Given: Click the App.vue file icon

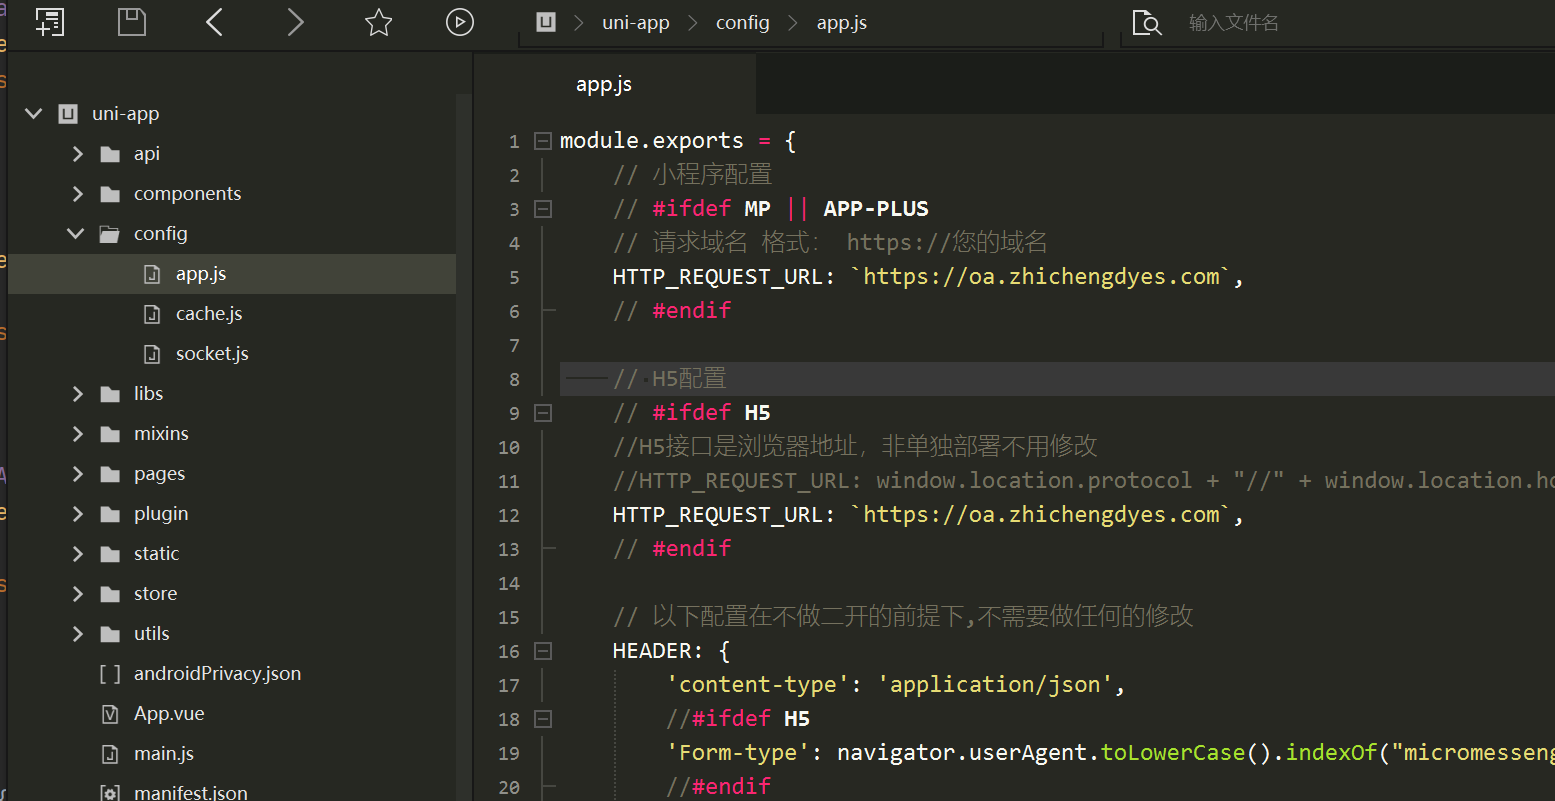Looking at the screenshot, I should 110,714.
